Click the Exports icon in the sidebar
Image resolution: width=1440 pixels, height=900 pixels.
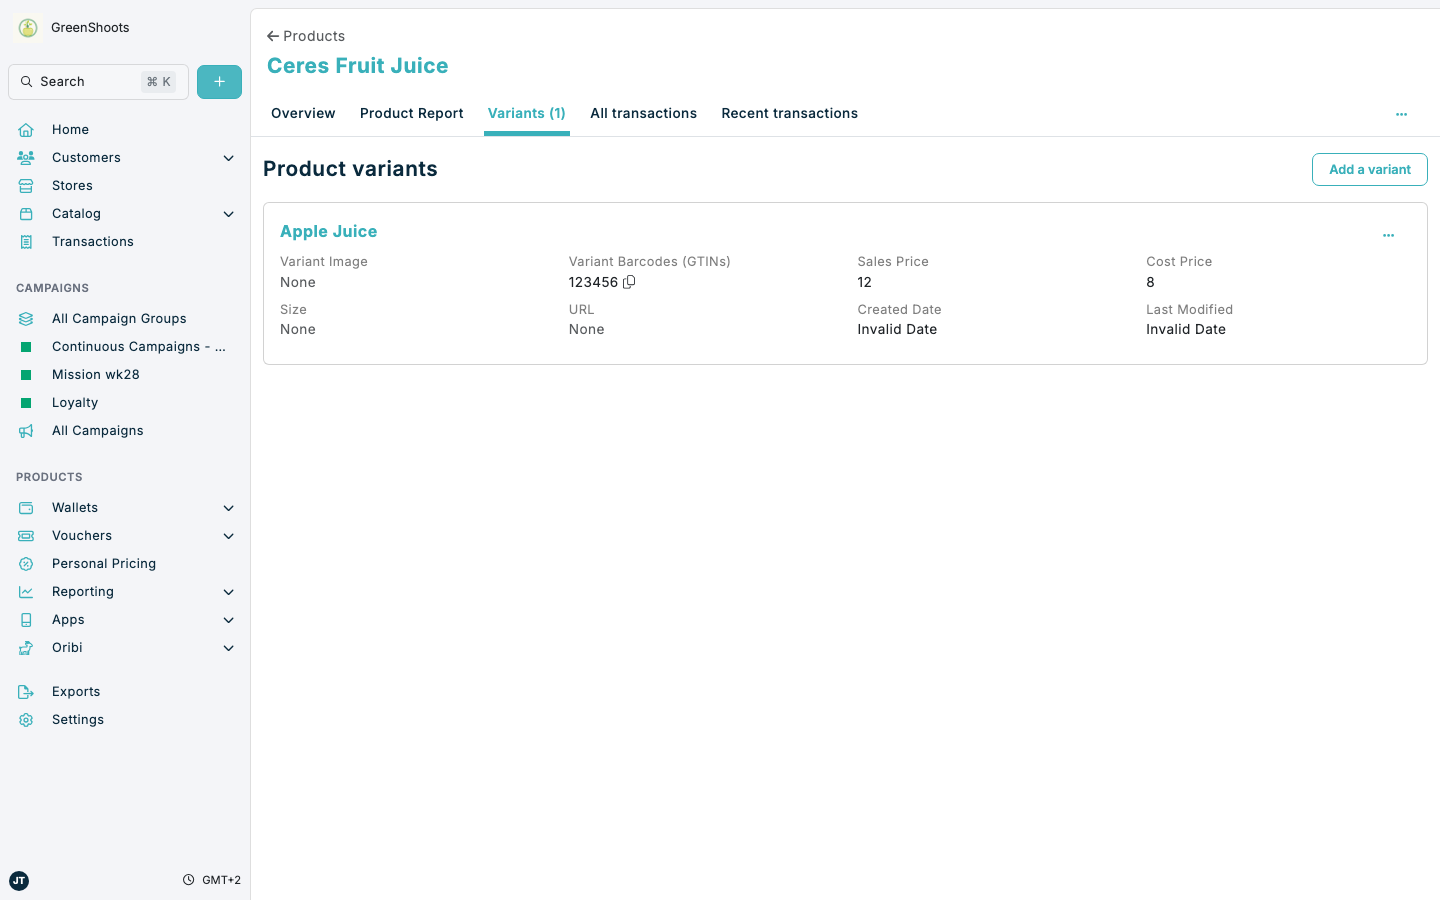pyautogui.click(x=26, y=691)
